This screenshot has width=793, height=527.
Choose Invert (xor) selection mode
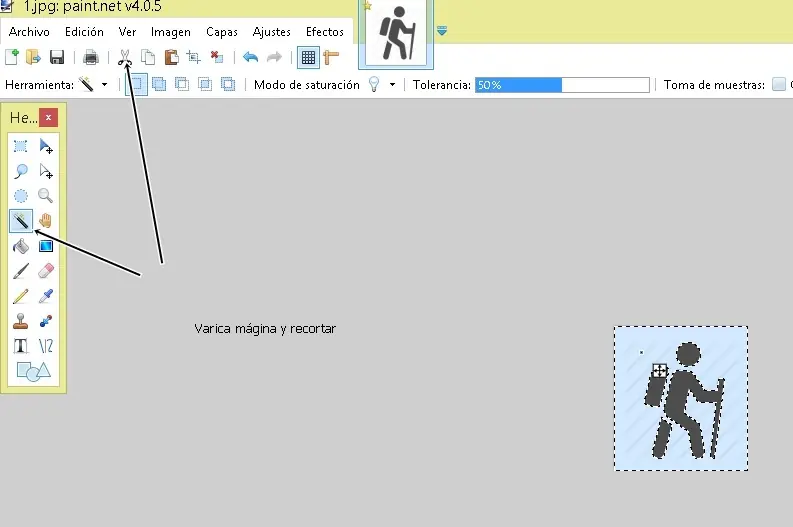click(x=228, y=84)
